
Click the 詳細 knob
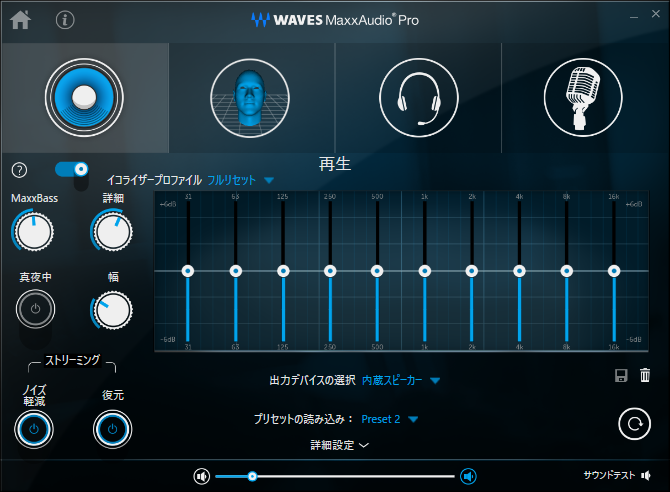(112, 231)
